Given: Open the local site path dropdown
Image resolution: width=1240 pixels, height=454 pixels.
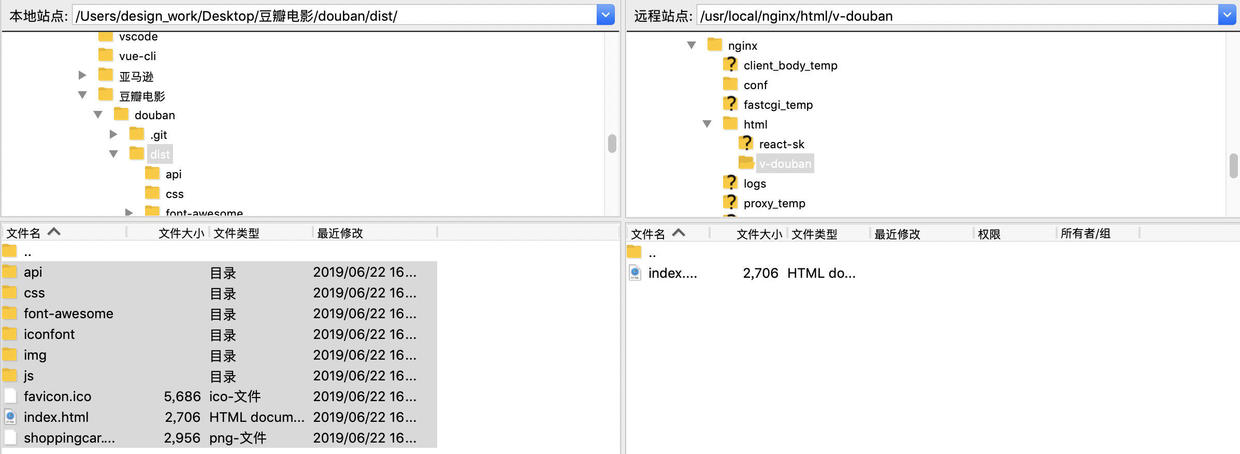Looking at the screenshot, I should click(606, 15).
